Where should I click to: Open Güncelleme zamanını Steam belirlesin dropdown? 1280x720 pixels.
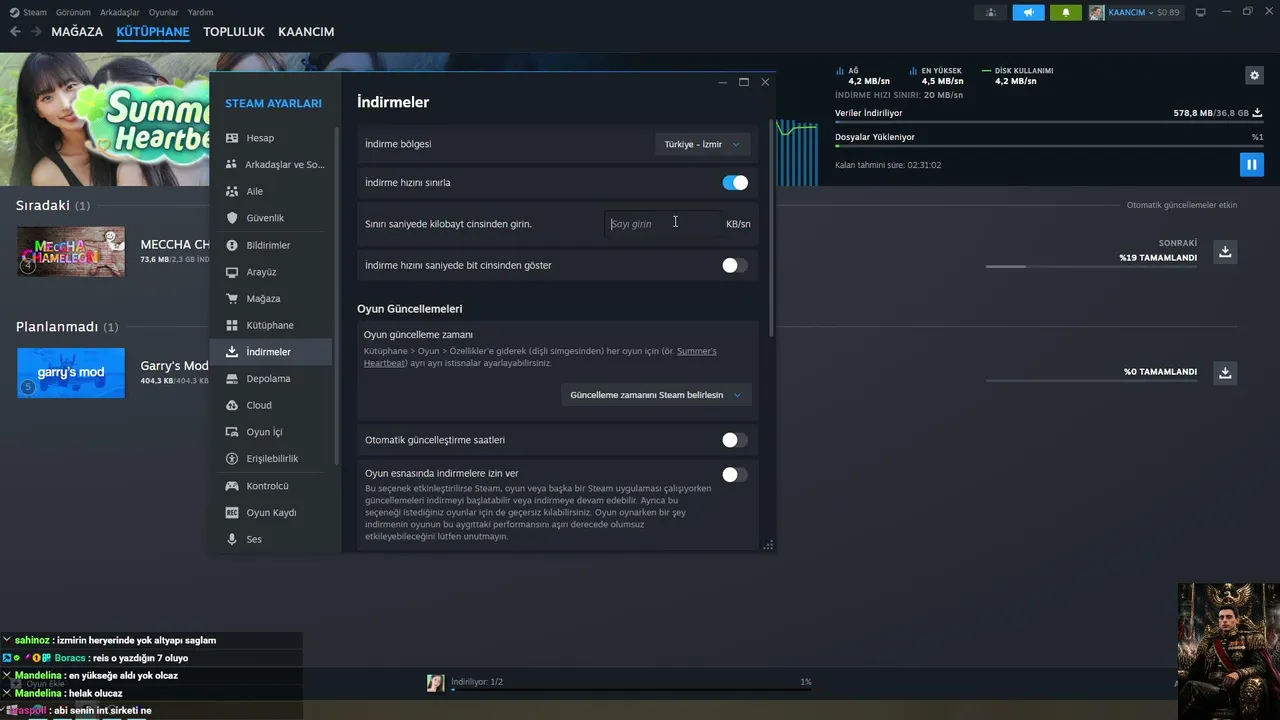tap(656, 395)
